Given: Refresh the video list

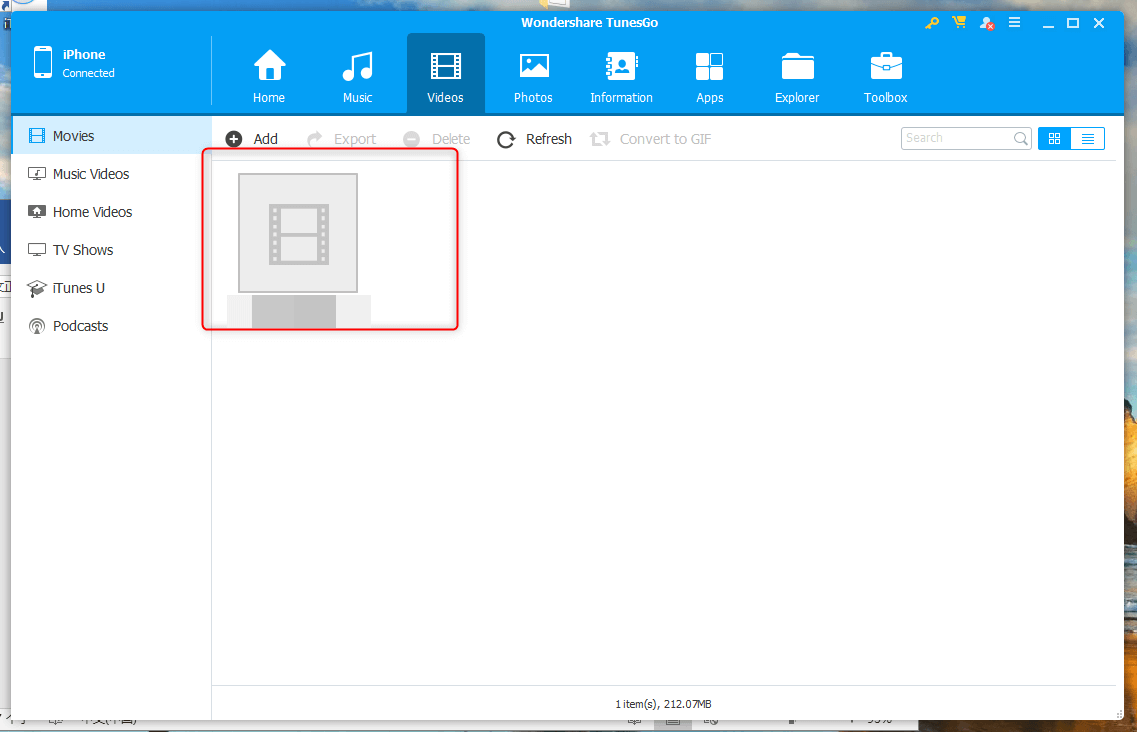Looking at the screenshot, I should (x=534, y=139).
